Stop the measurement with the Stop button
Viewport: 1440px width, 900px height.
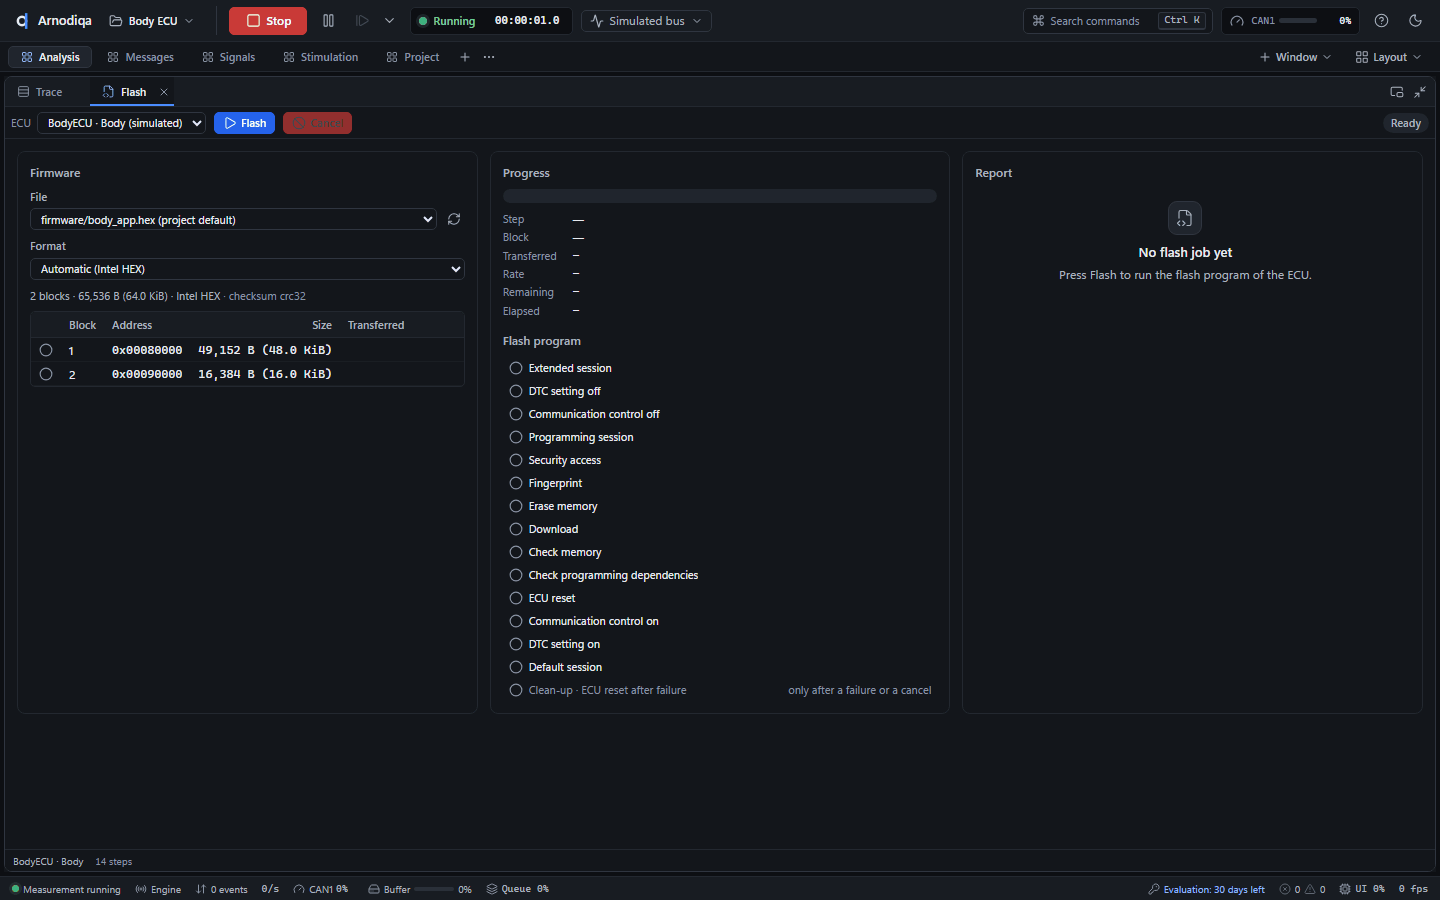pos(268,21)
